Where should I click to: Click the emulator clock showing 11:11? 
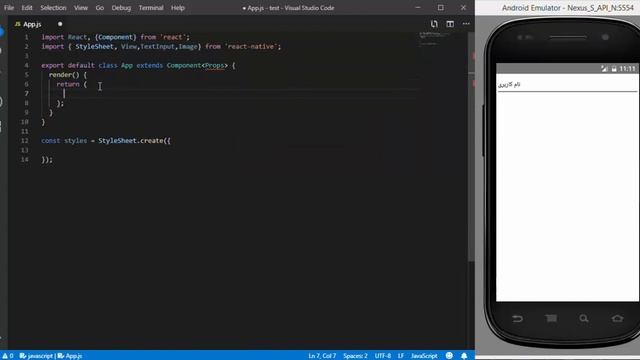627,69
